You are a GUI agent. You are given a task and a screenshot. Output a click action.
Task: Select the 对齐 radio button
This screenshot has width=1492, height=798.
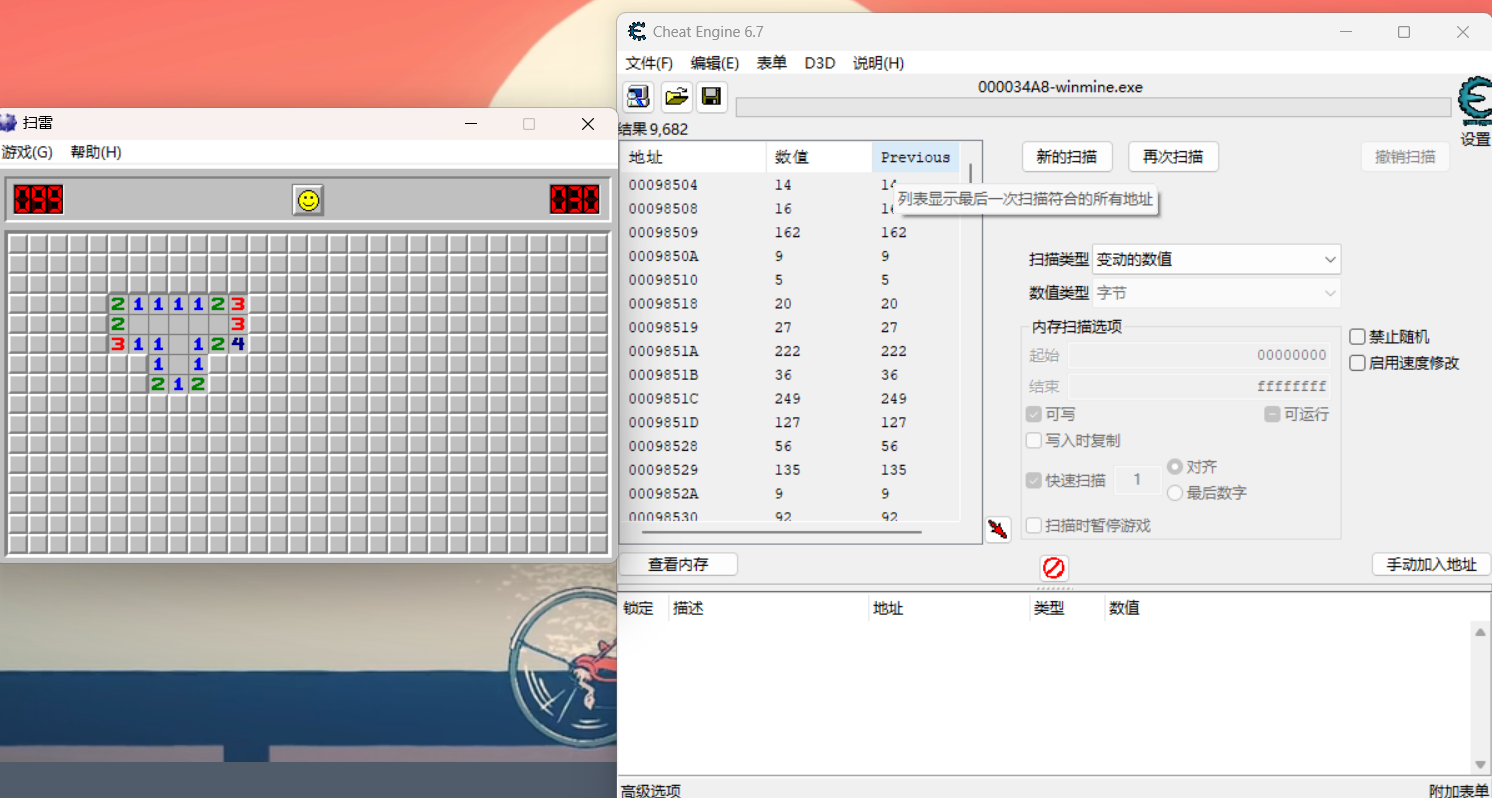[1175, 467]
